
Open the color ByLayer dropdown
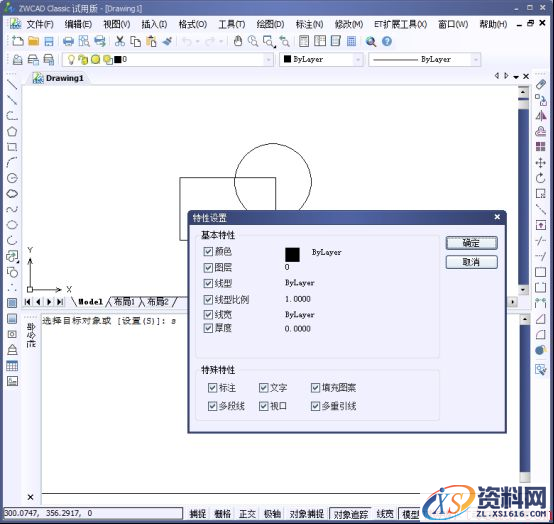pos(358,60)
